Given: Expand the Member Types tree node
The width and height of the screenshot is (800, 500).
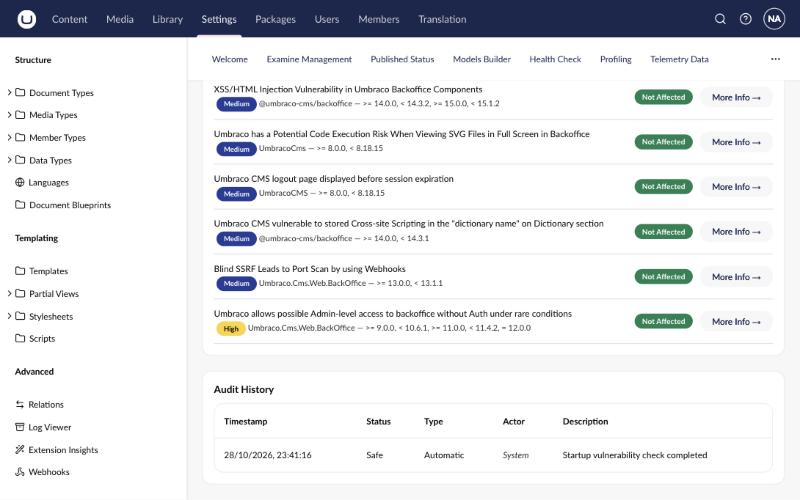Looking at the screenshot, I should (x=9, y=137).
